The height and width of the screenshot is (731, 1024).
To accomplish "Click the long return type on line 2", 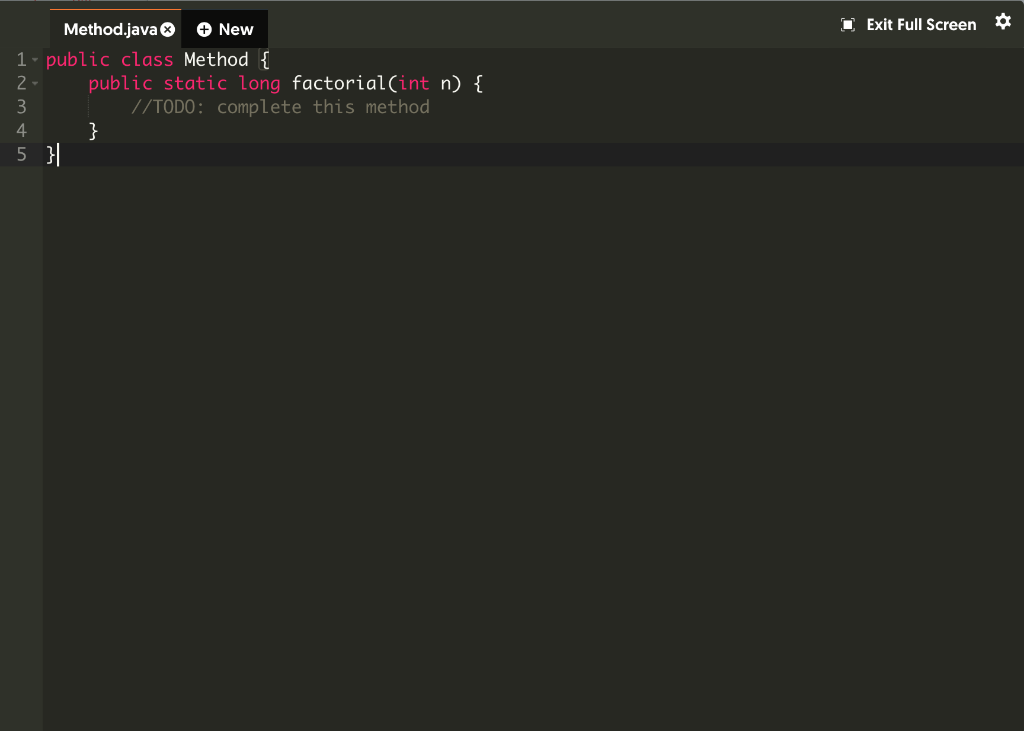I will click(x=259, y=83).
